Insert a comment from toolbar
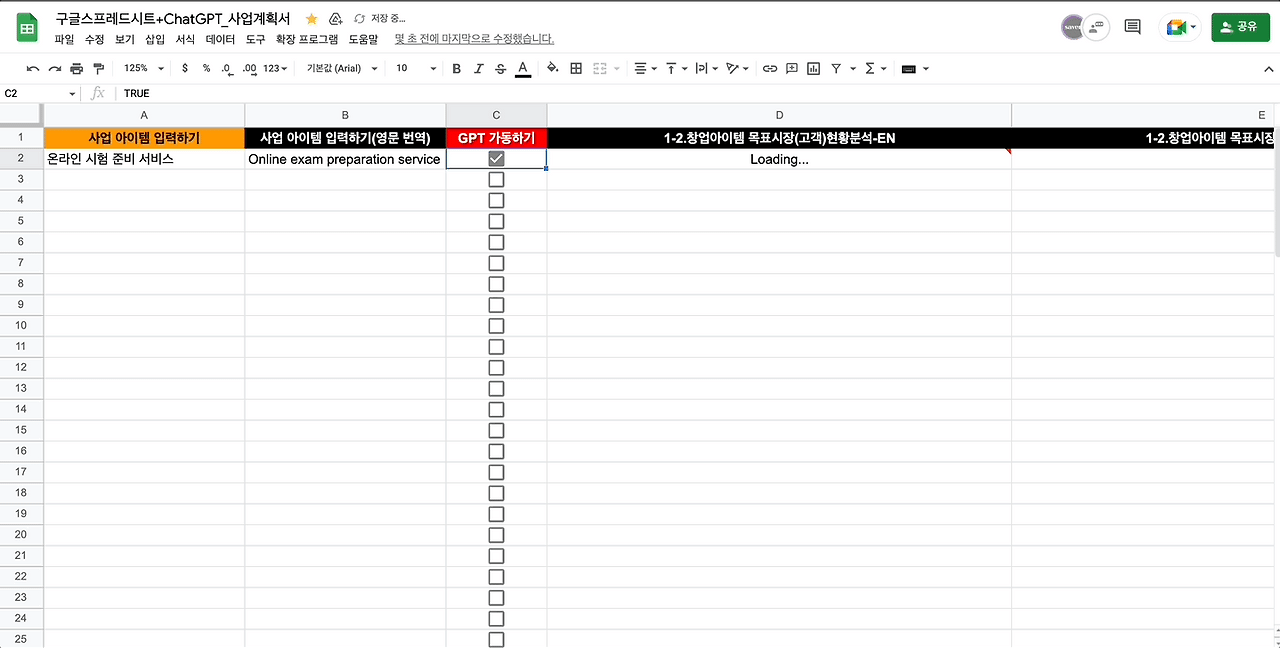The image size is (1280, 648). pos(791,68)
